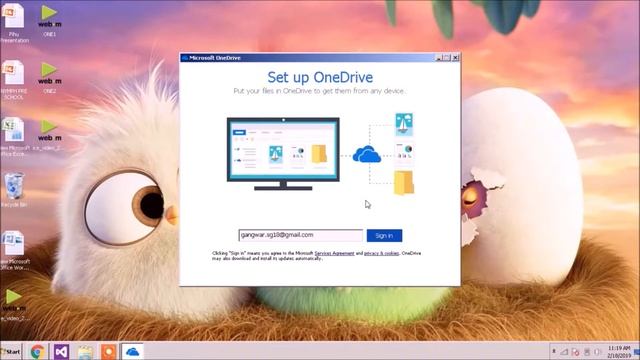
Task: Open the file explorer taskbar icon
Action: click(x=85, y=351)
